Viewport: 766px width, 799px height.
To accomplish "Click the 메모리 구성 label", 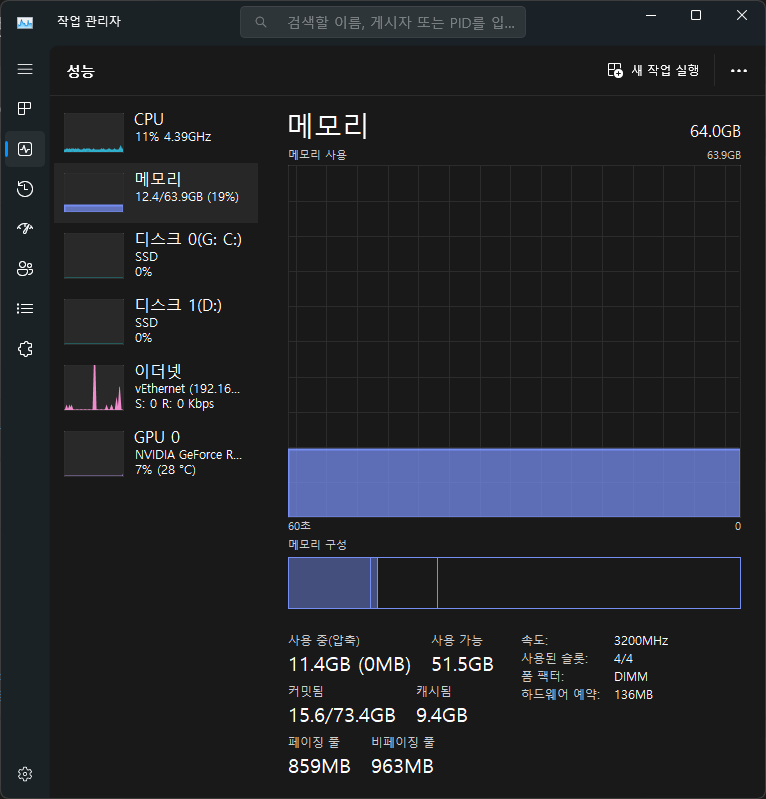I will (x=317, y=545).
